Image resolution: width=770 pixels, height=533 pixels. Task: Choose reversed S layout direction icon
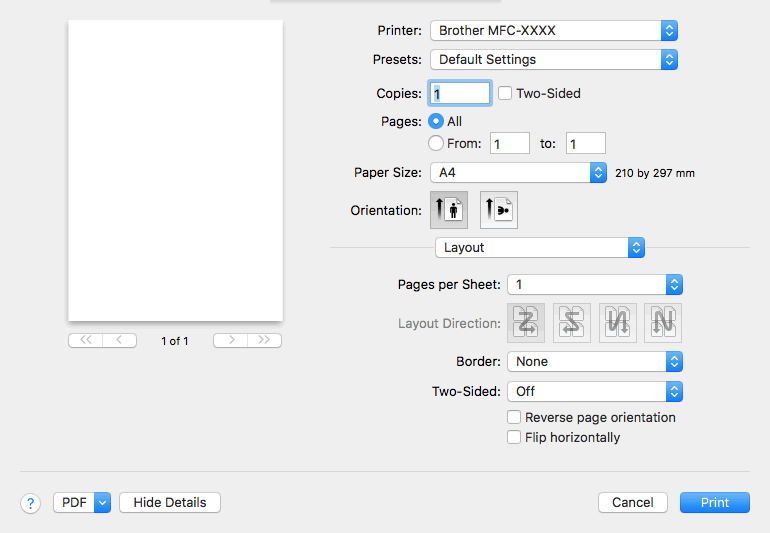point(572,323)
